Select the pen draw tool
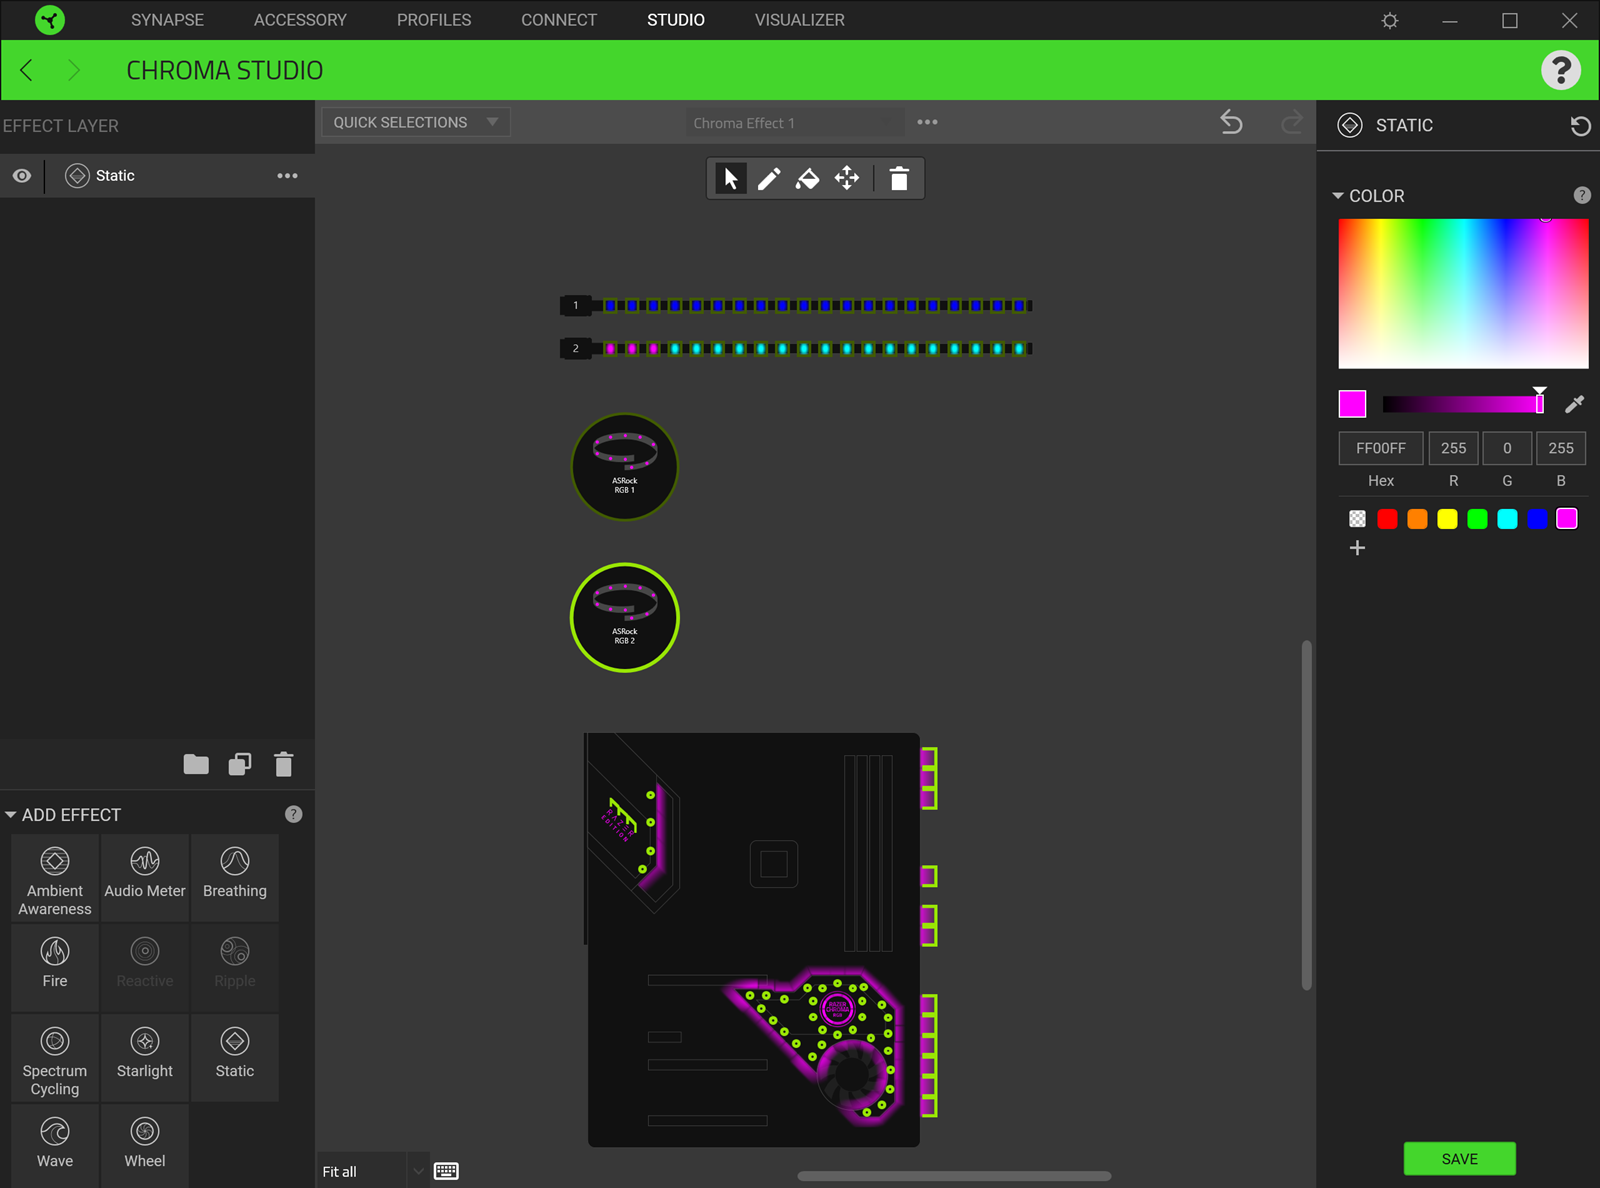Image resolution: width=1600 pixels, height=1188 pixels. point(769,179)
